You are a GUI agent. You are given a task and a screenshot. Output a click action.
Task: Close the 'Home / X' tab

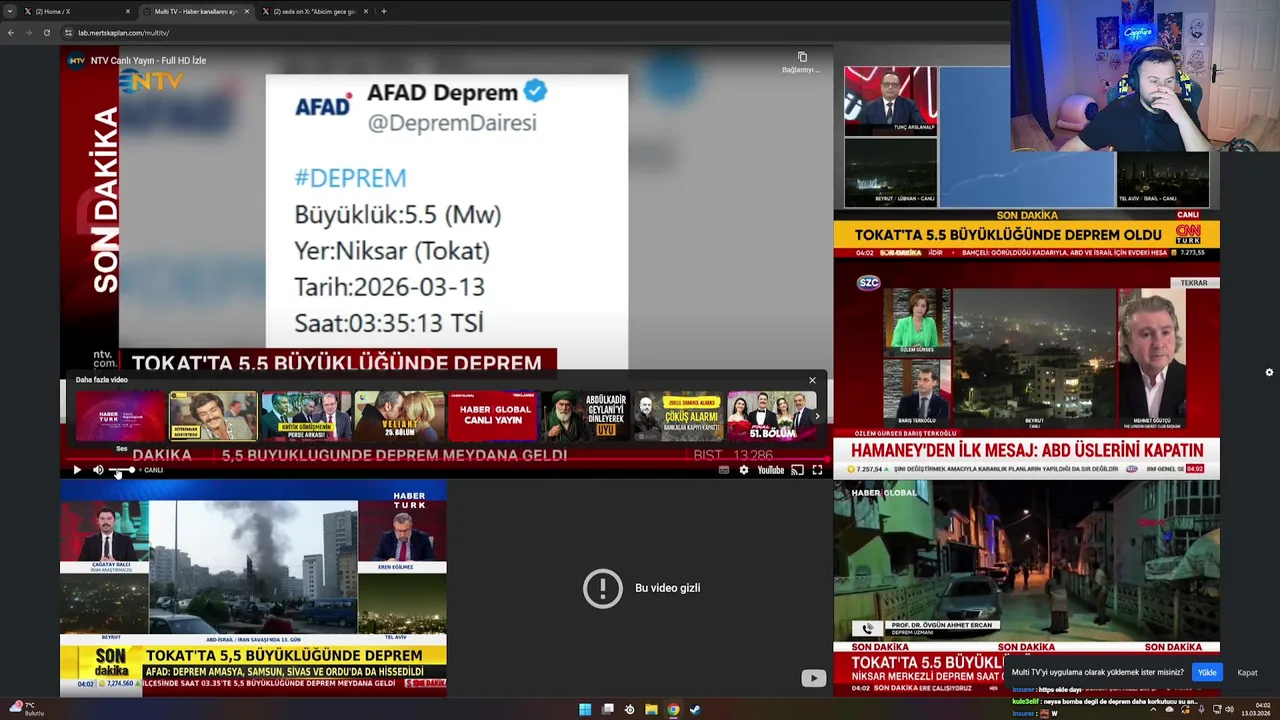point(128,11)
